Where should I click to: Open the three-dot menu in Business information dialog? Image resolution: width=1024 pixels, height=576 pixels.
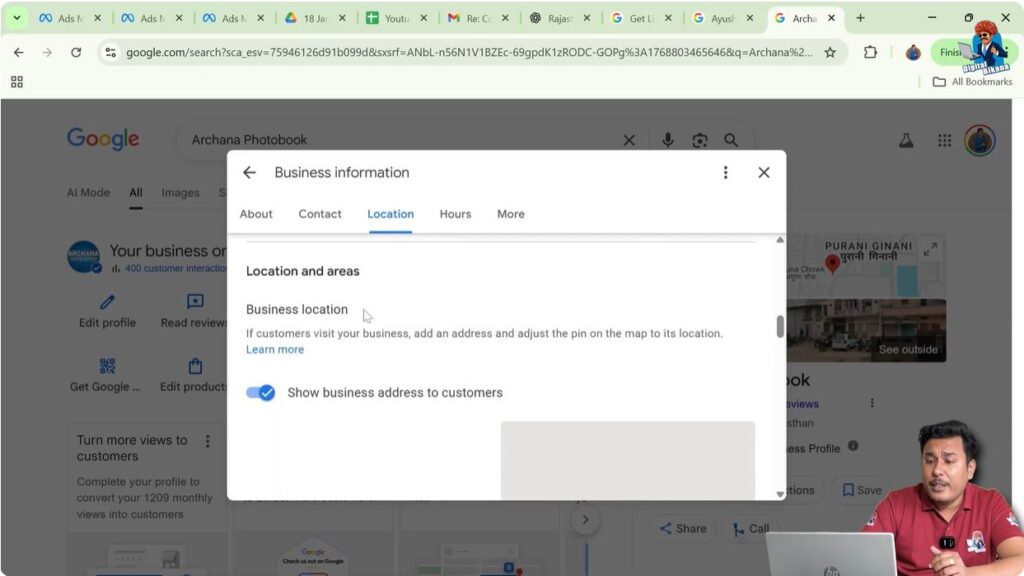(725, 172)
